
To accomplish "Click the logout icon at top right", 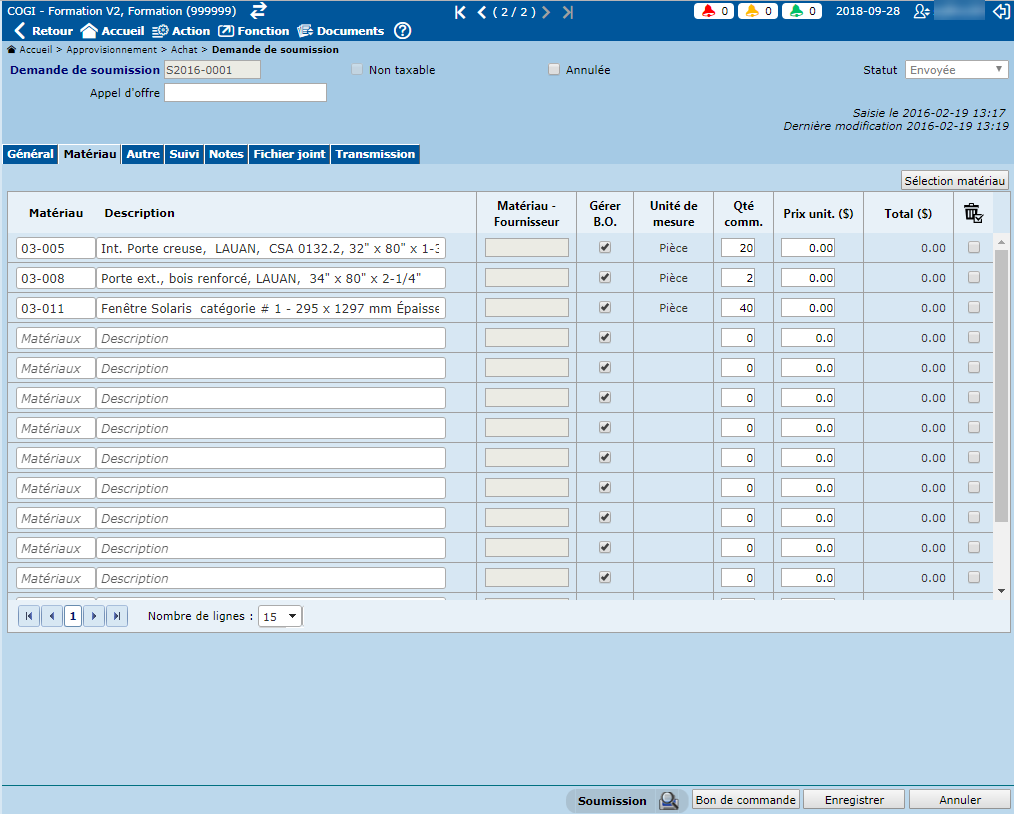I will coord(1000,12).
